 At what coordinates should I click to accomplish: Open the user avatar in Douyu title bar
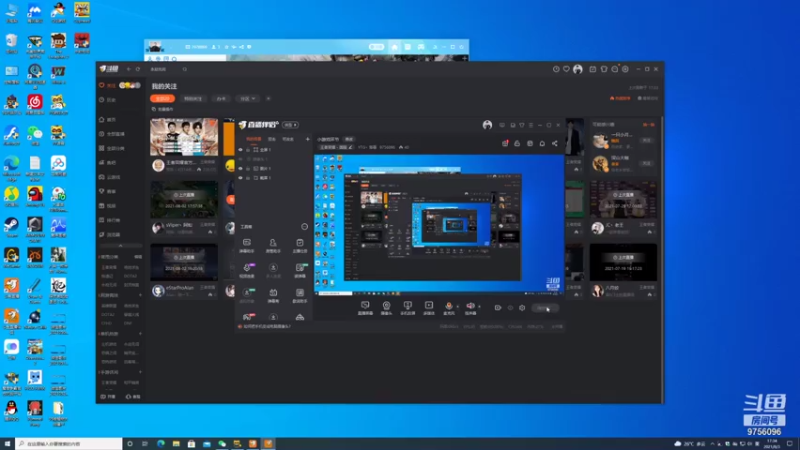click(578, 69)
